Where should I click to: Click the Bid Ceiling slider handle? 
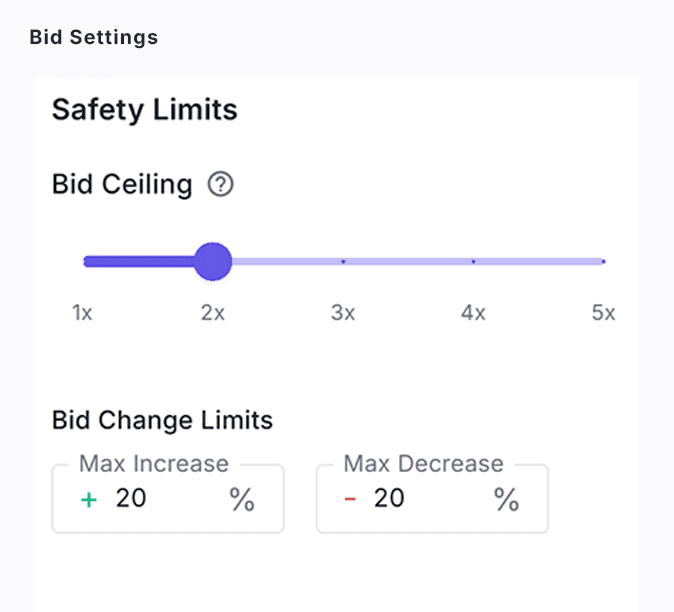(212, 262)
